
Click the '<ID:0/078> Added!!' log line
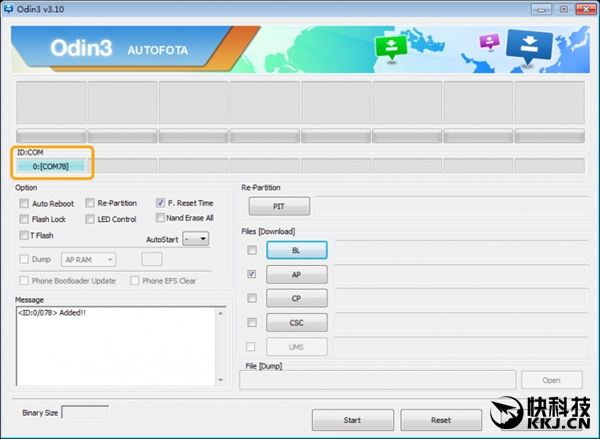pyautogui.click(x=52, y=313)
